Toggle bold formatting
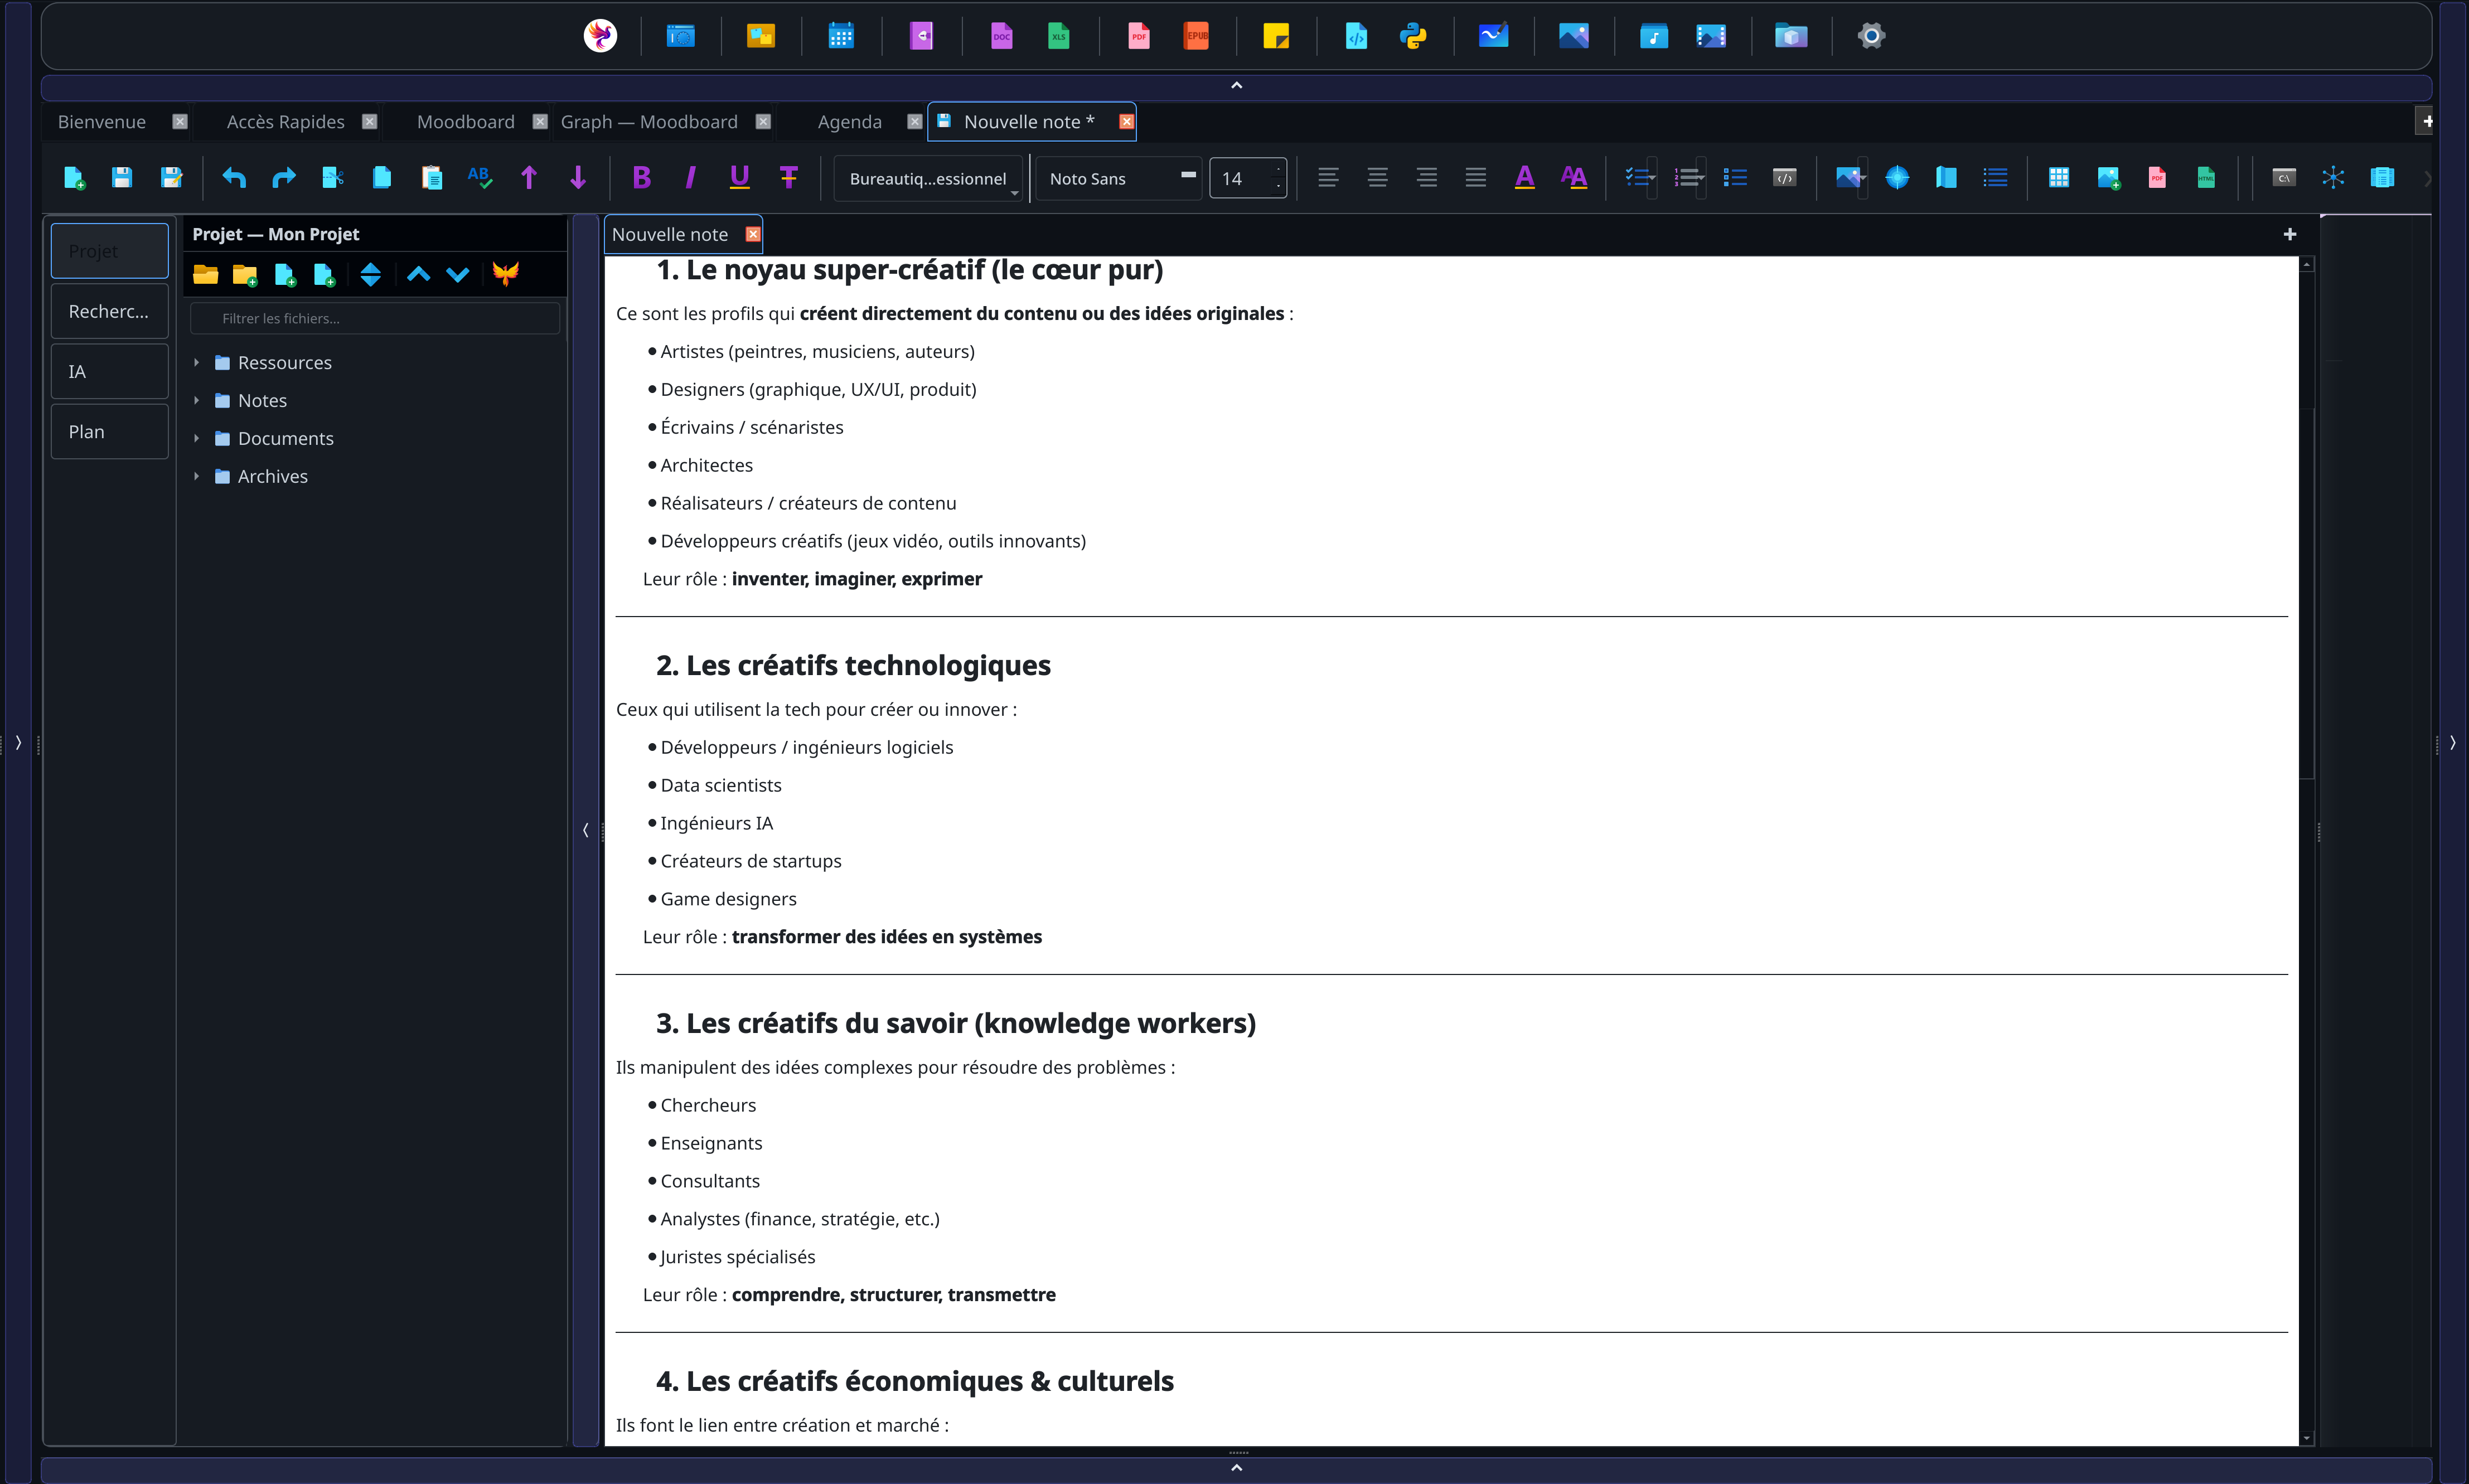2469x1484 pixels. tap(642, 178)
